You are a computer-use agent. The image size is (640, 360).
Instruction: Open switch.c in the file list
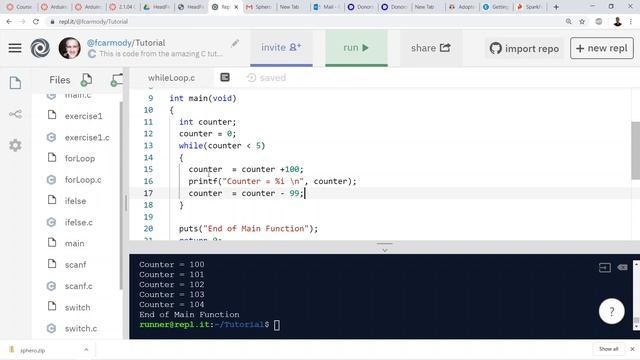[x=80, y=329]
